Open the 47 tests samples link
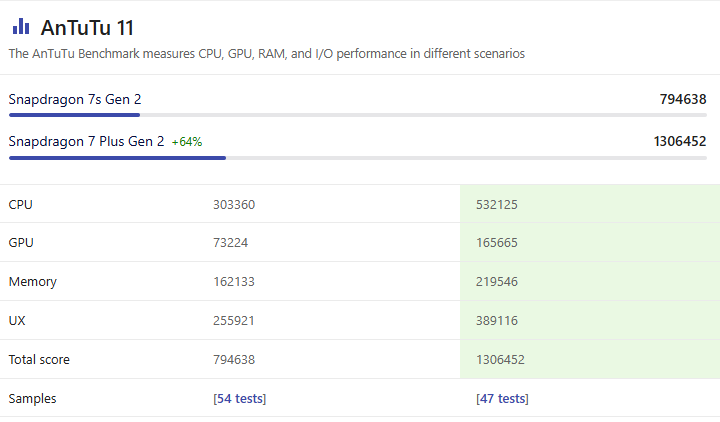This screenshot has width=720, height=422. [502, 399]
